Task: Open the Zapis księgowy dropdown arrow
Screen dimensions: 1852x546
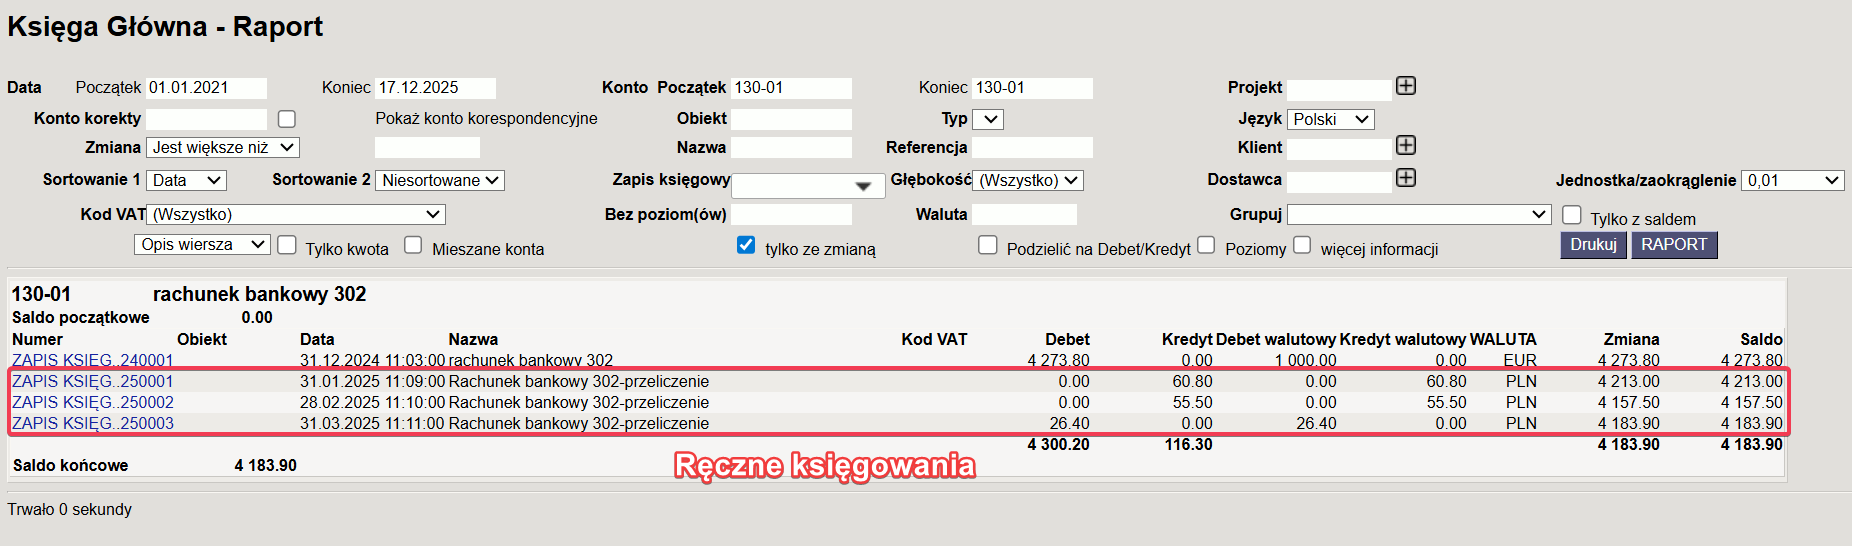Action: 863,186
